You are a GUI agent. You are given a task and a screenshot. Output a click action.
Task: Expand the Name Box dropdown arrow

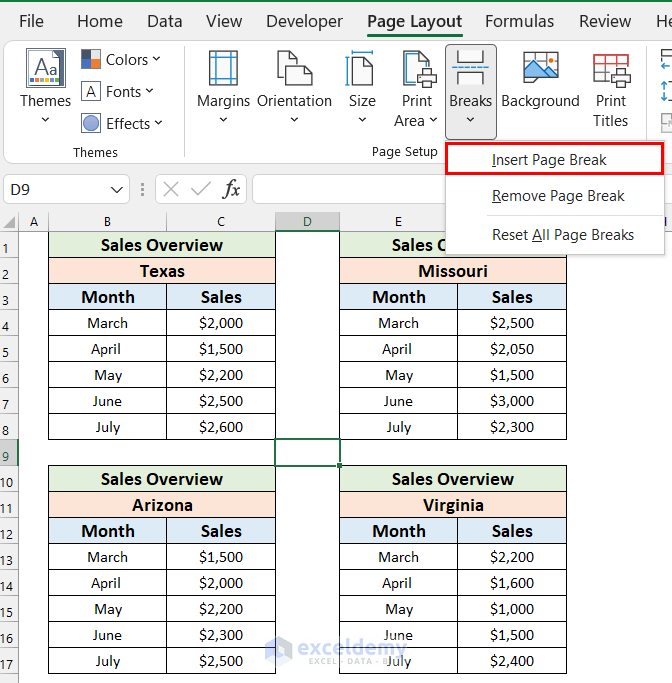point(116,190)
